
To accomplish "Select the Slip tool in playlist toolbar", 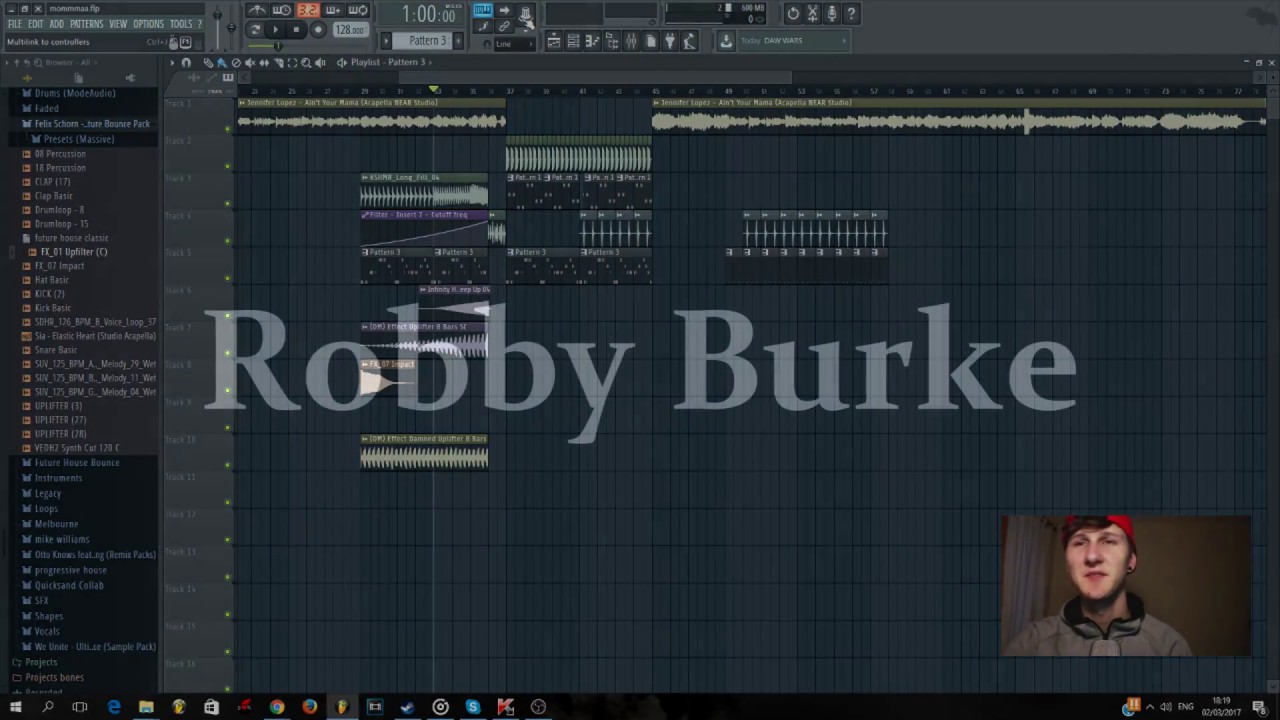I will pos(264,62).
